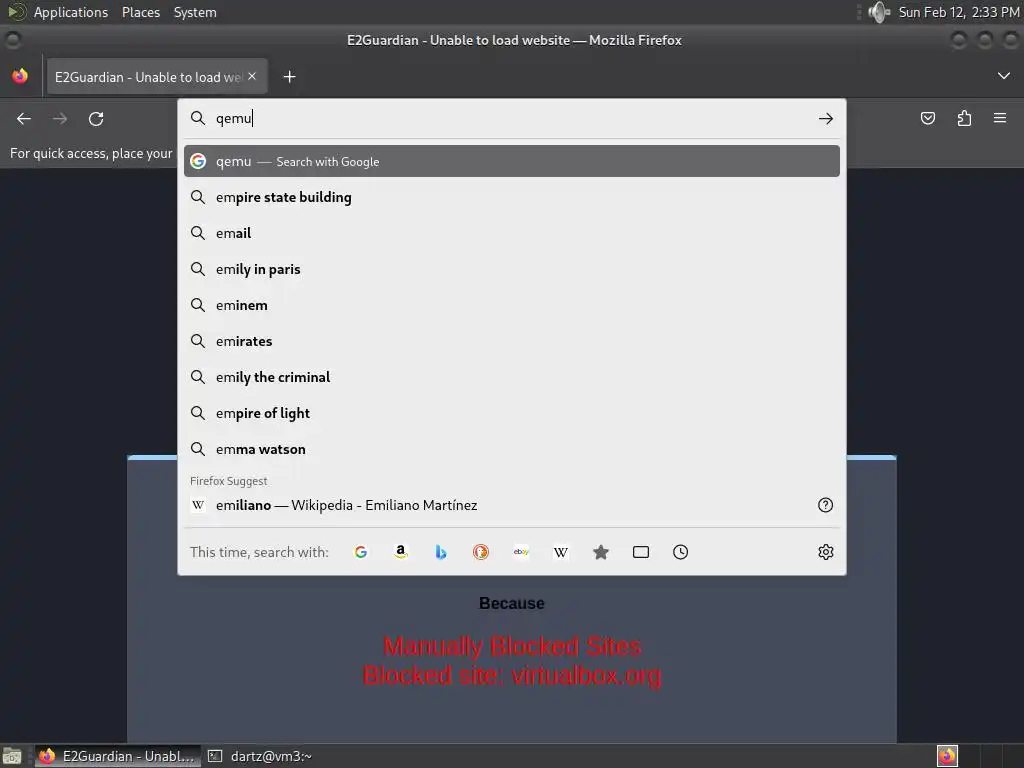1024x768 pixels.
Task: Open Firefox hamburger application menu
Action: (1000, 118)
